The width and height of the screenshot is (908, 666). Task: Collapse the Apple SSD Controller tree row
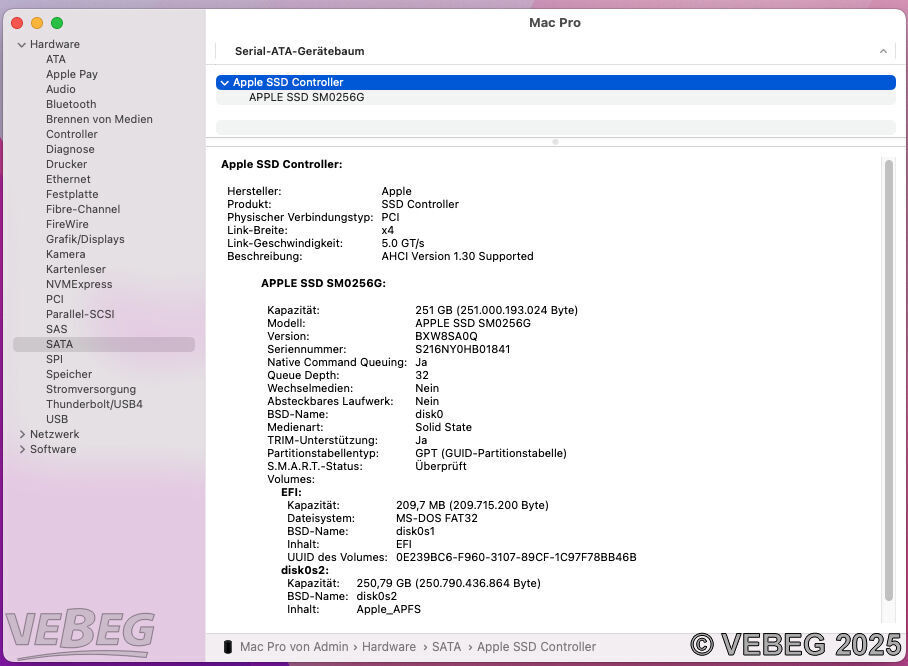pos(225,83)
